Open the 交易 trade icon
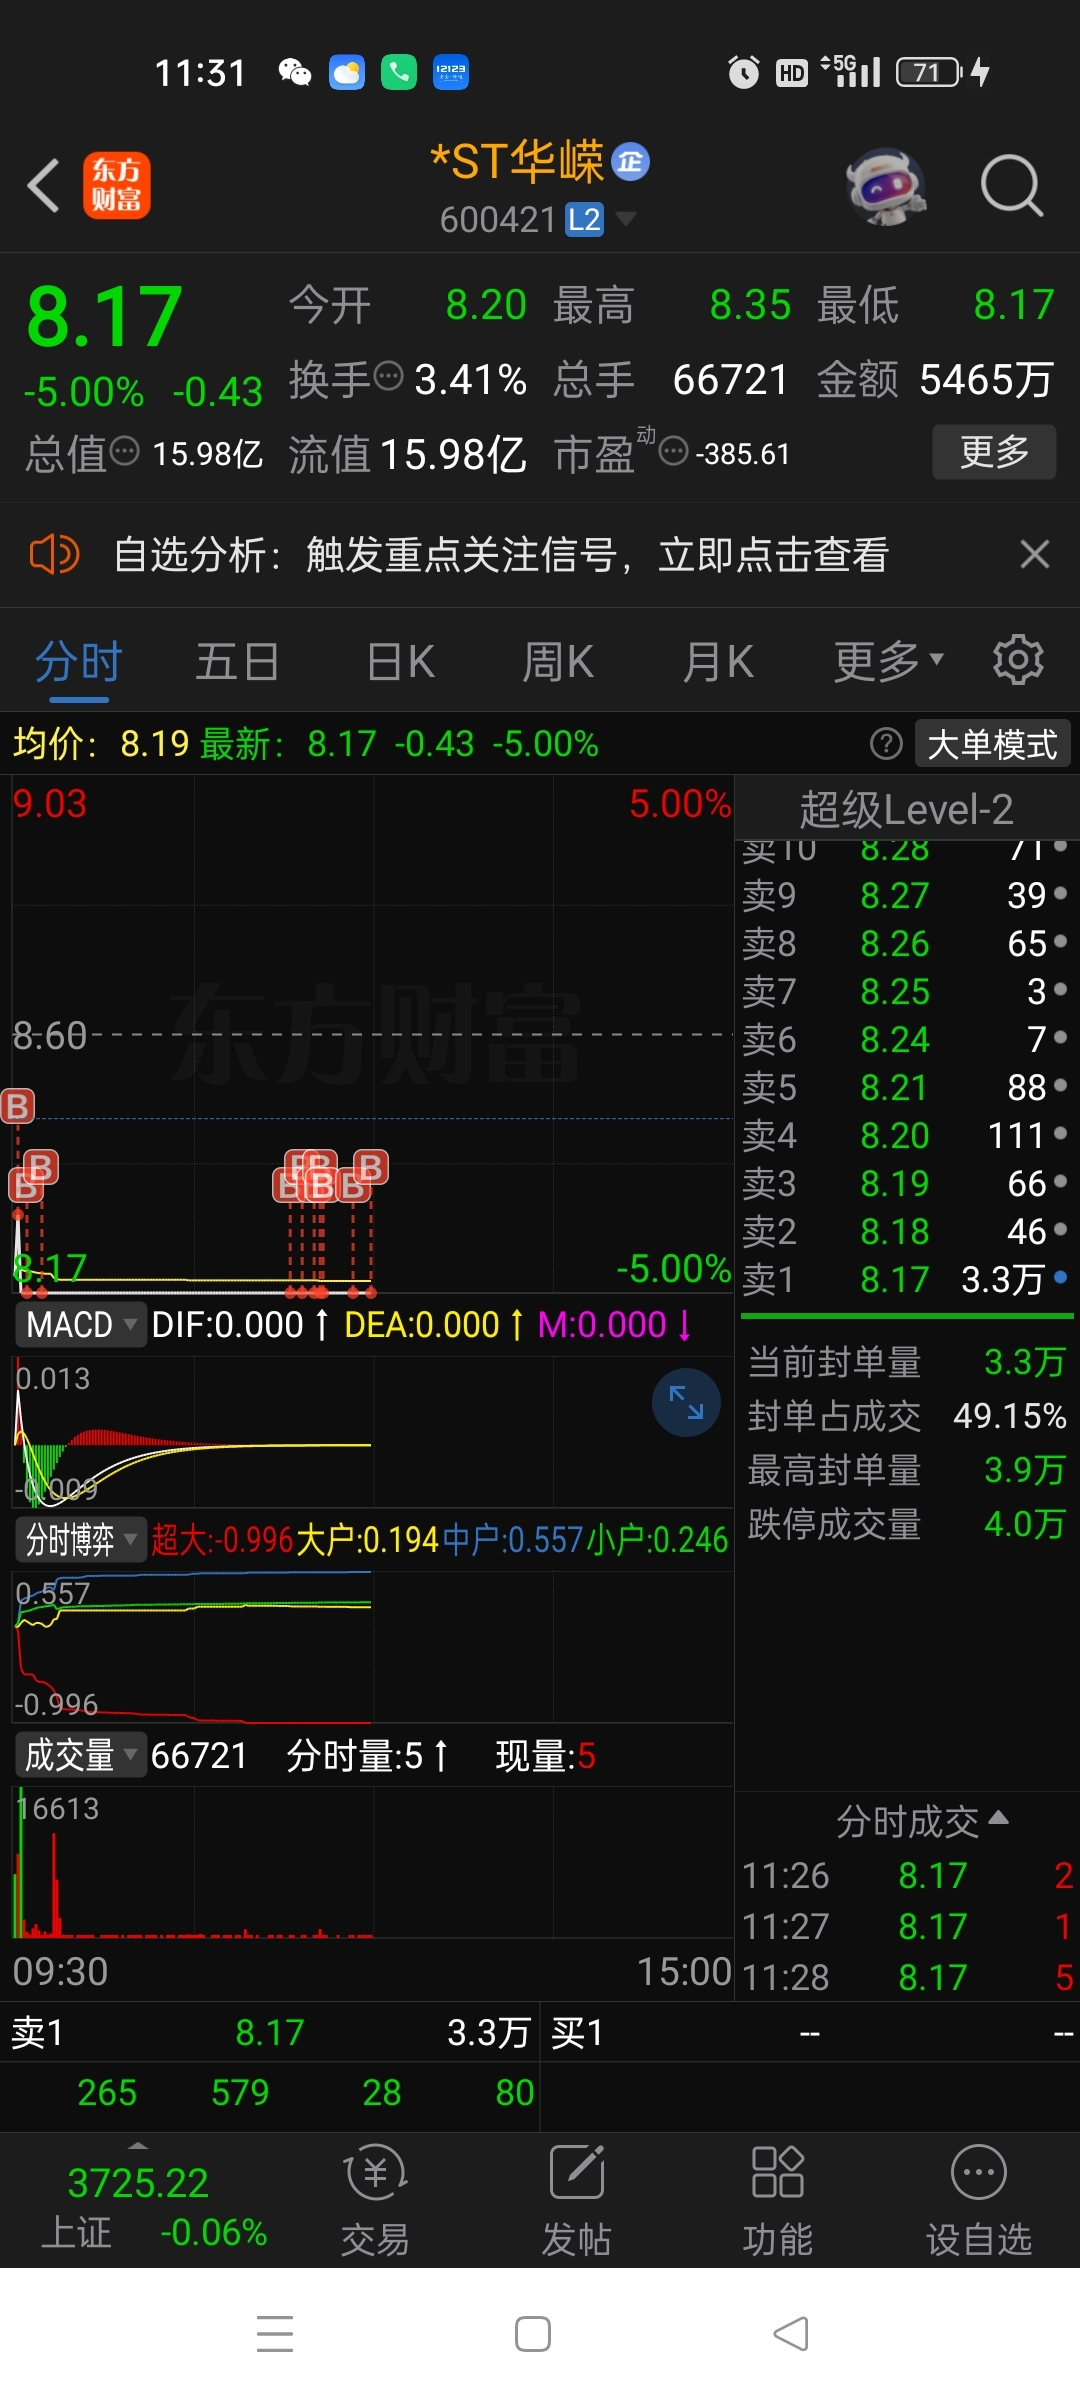The height and width of the screenshot is (2400, 1080). pos(375,2200)
